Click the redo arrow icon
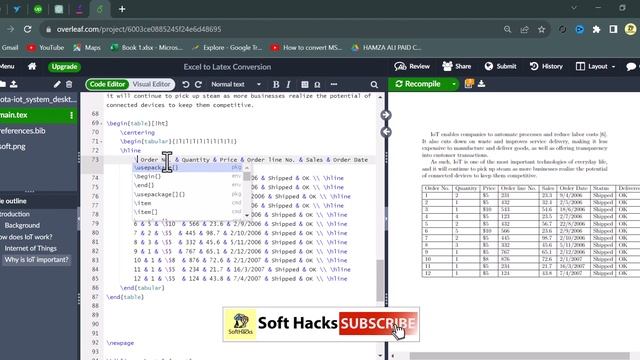 click(x=198, y=84)
